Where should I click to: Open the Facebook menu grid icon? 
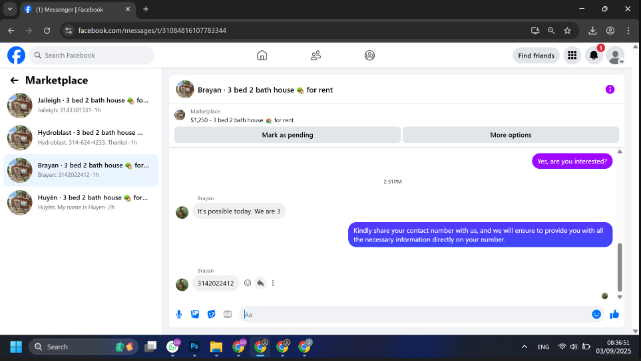click(x=572, y=55)
